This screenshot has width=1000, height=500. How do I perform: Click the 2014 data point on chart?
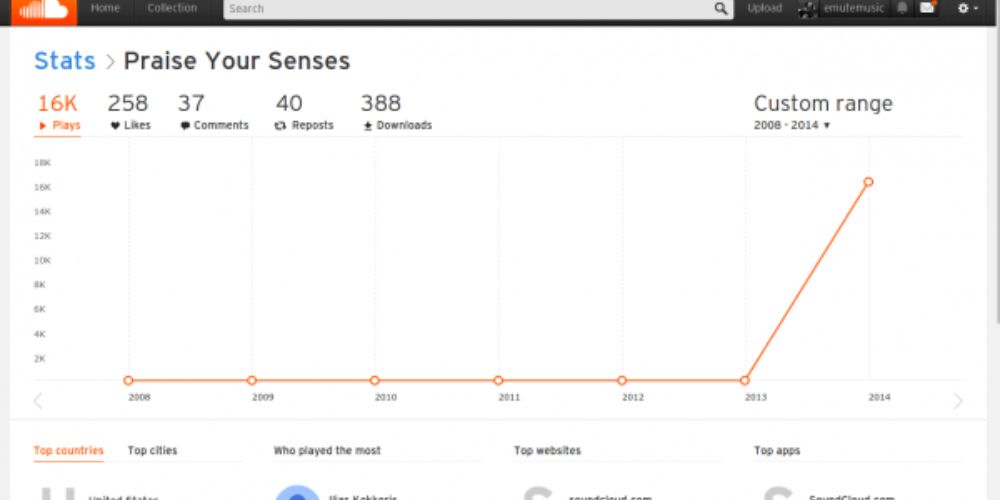point(868,182)
